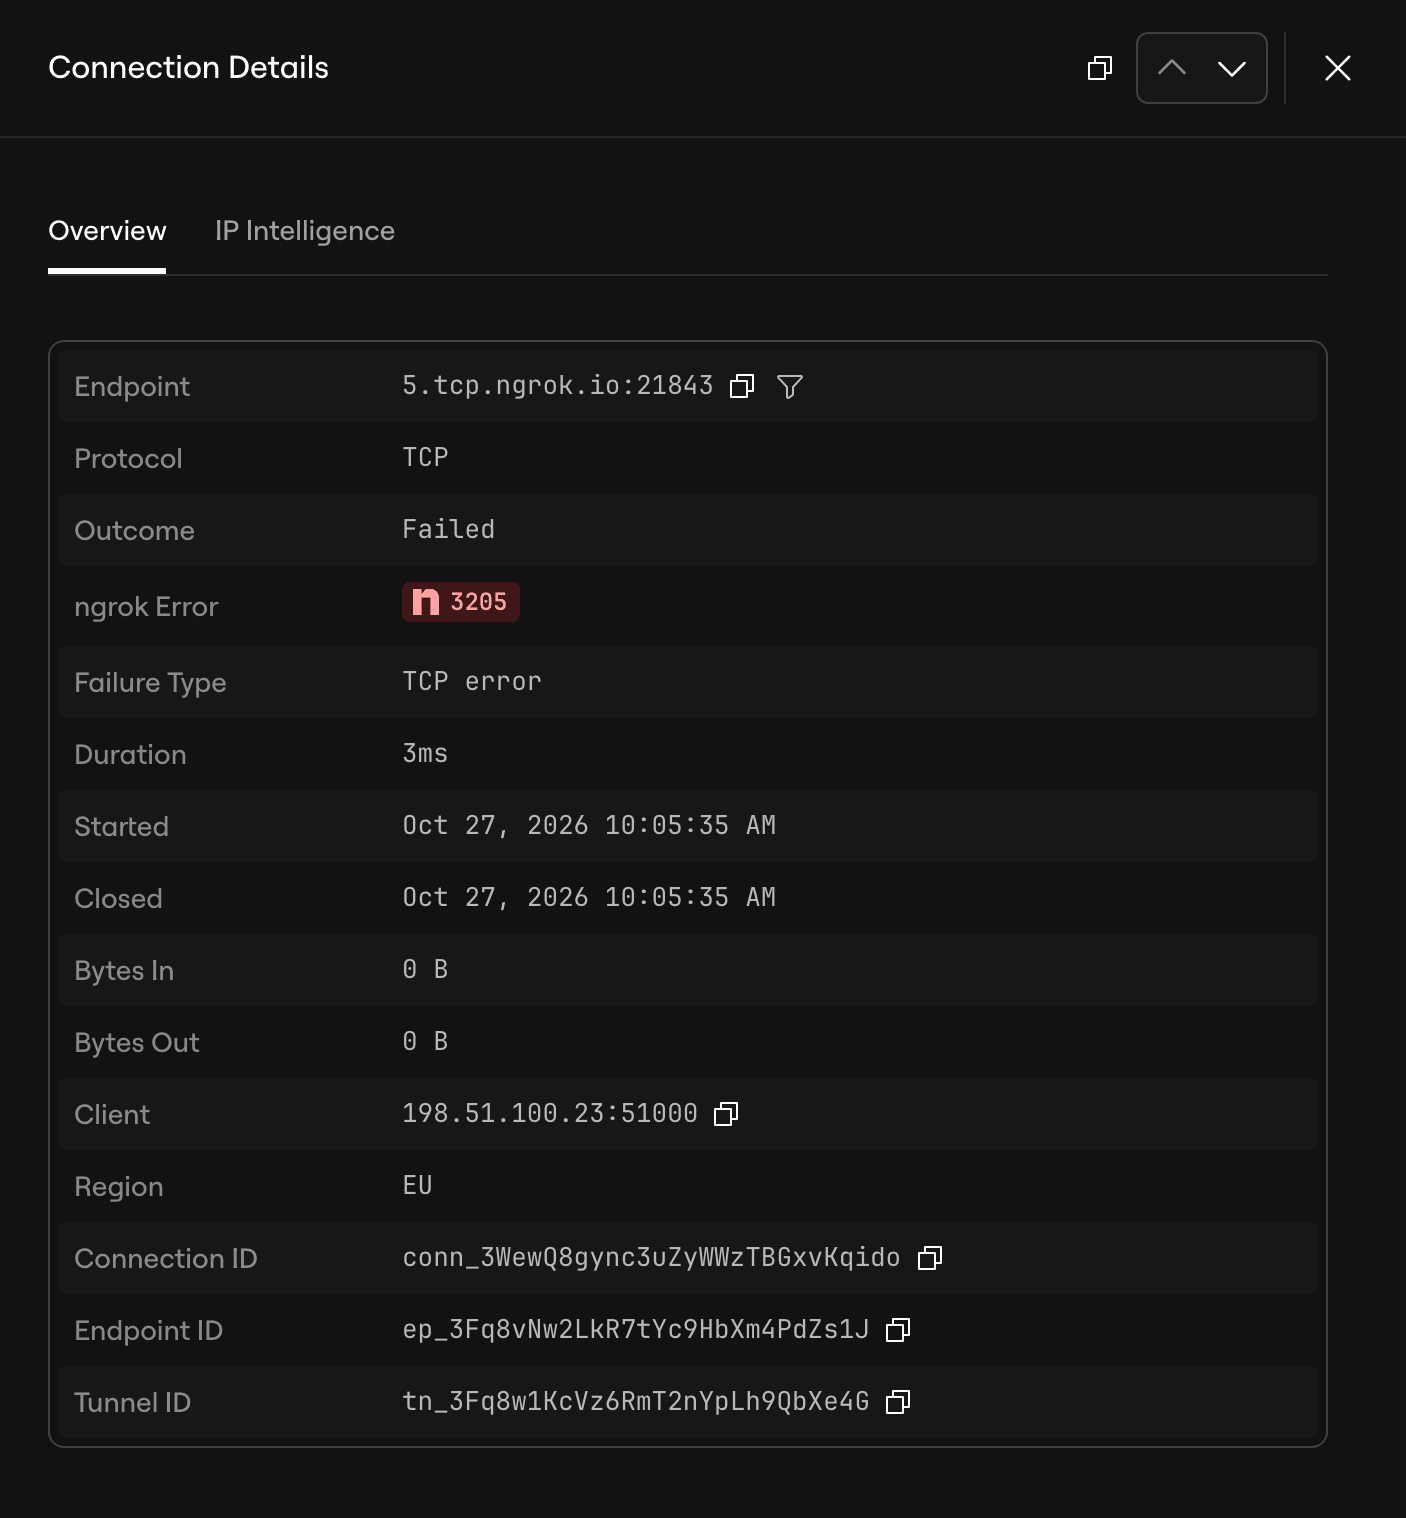Click the Bytes In value
Image resolution: width=1406 pixels, height=1518 pixels.
pyautogui.click(x=425, y=970)
